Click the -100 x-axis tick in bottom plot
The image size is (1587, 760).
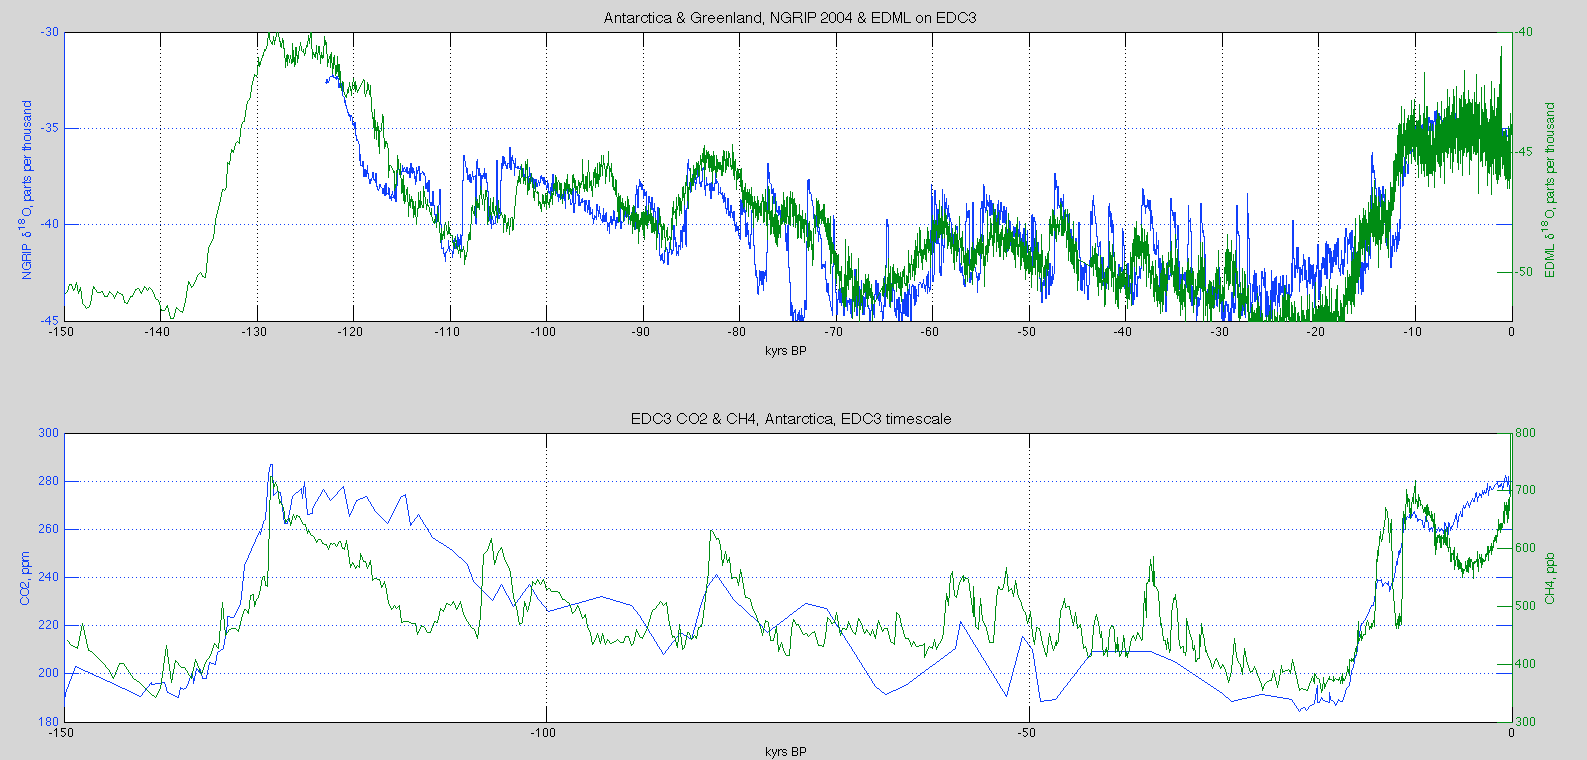click(x=543, y=733)
